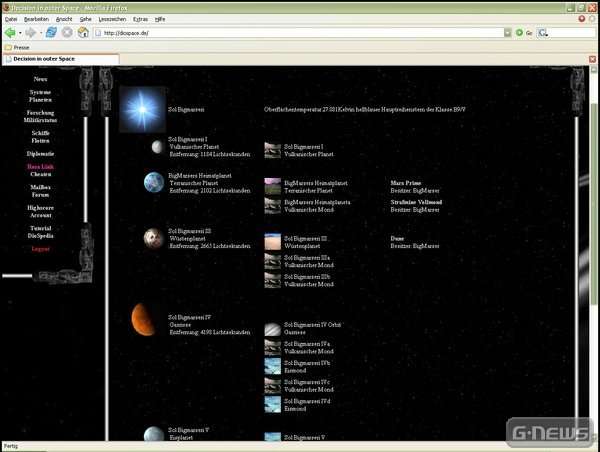Open the Bearbeiten menu
The image size is (600, 452).
(x=36, y=19)
